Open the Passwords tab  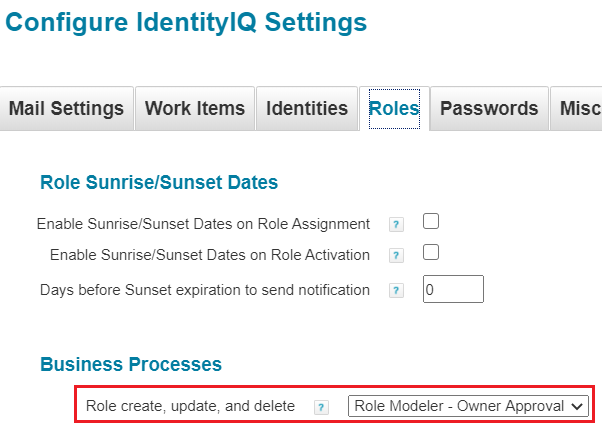(x=489, y=109)
